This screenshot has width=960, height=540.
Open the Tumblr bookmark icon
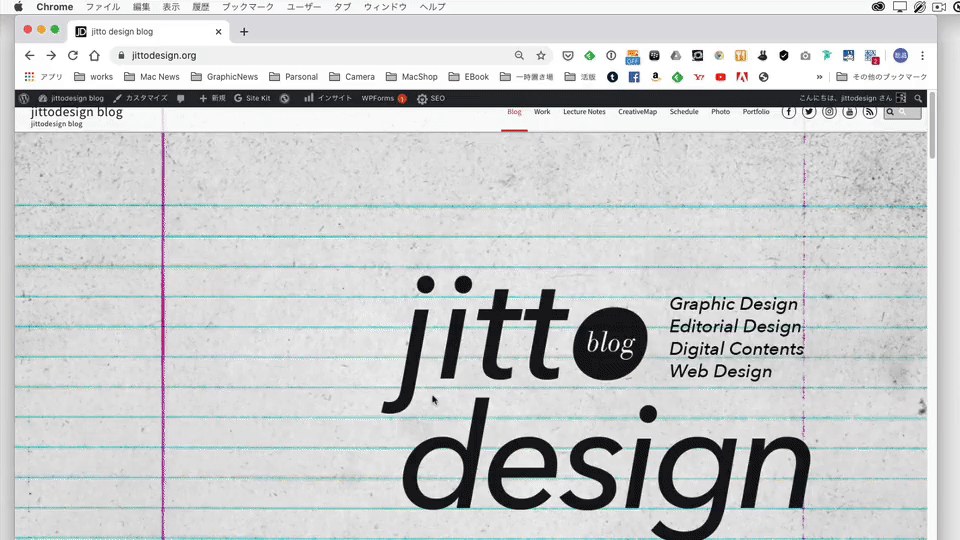tap(612, 77)
